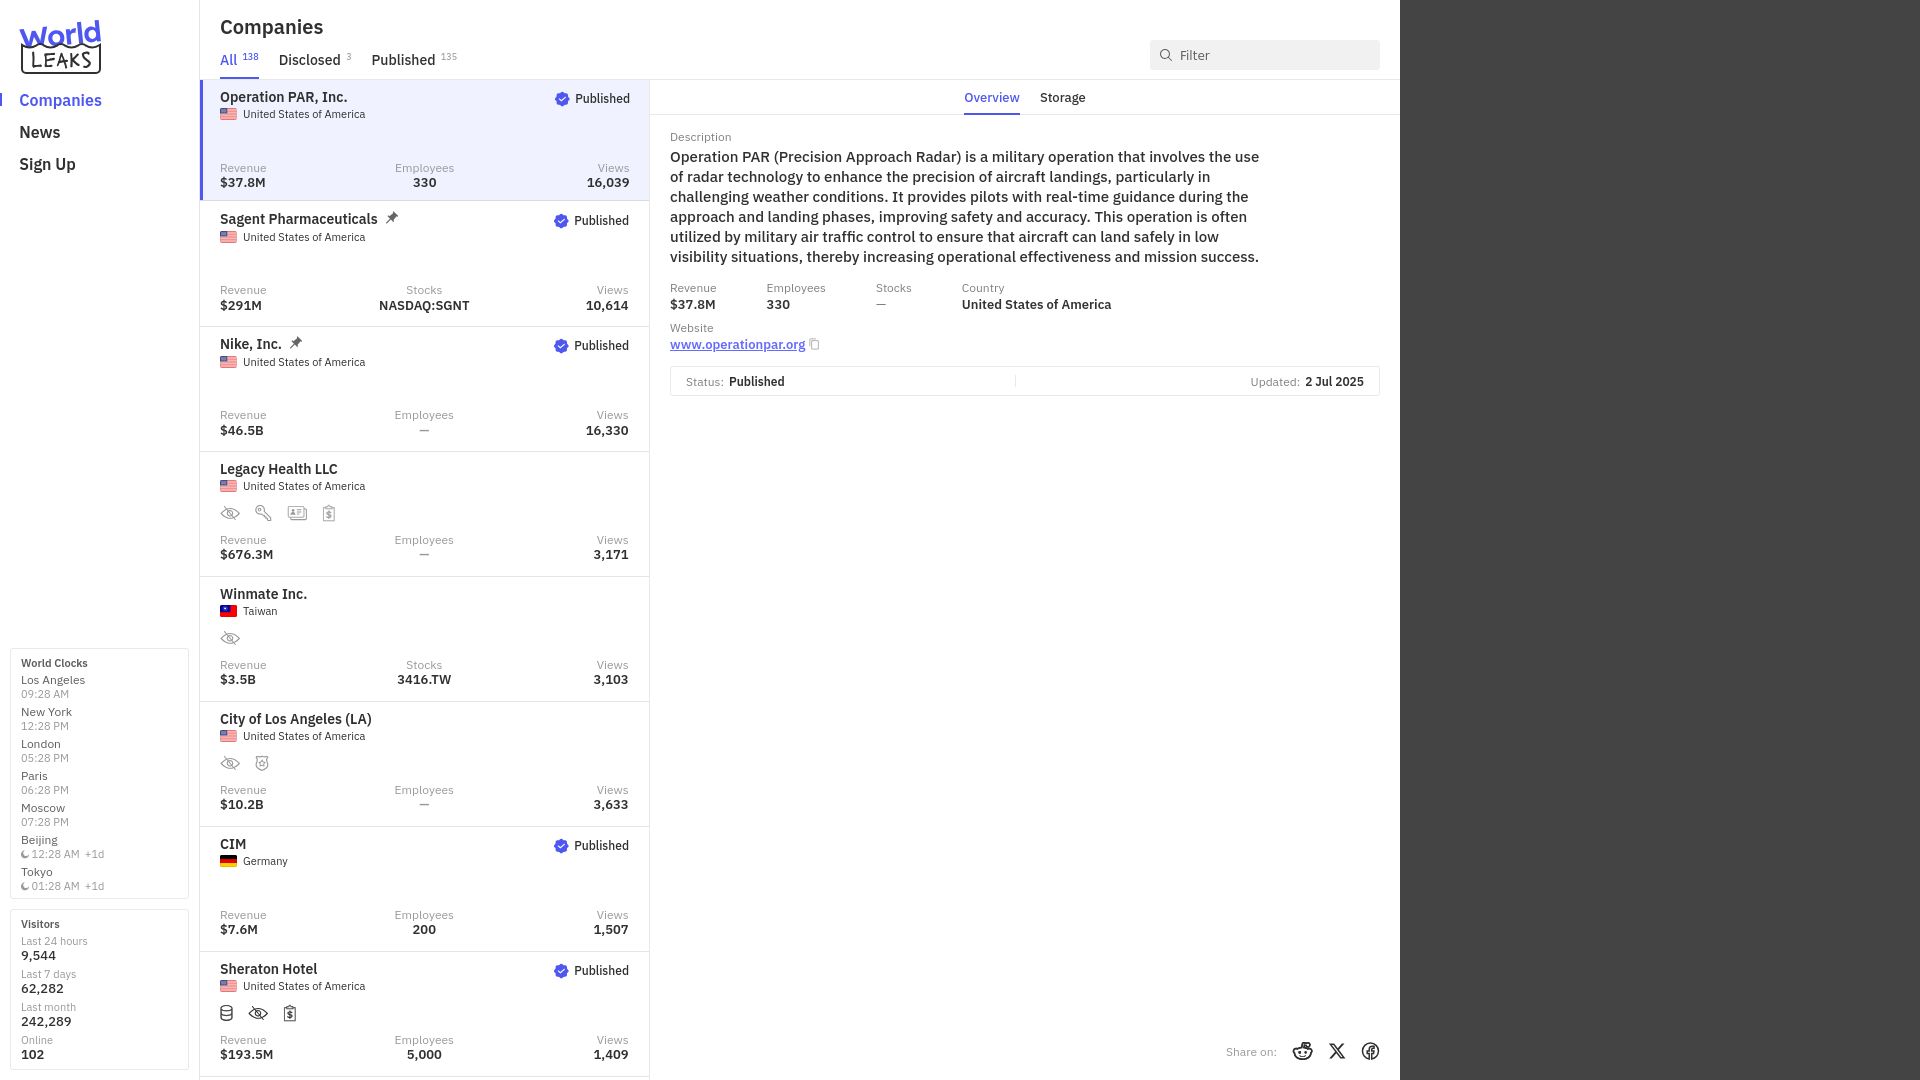1920x1080 pixels.
Task: Copy the website URL with the copy icon
Action: pos(815,345)
